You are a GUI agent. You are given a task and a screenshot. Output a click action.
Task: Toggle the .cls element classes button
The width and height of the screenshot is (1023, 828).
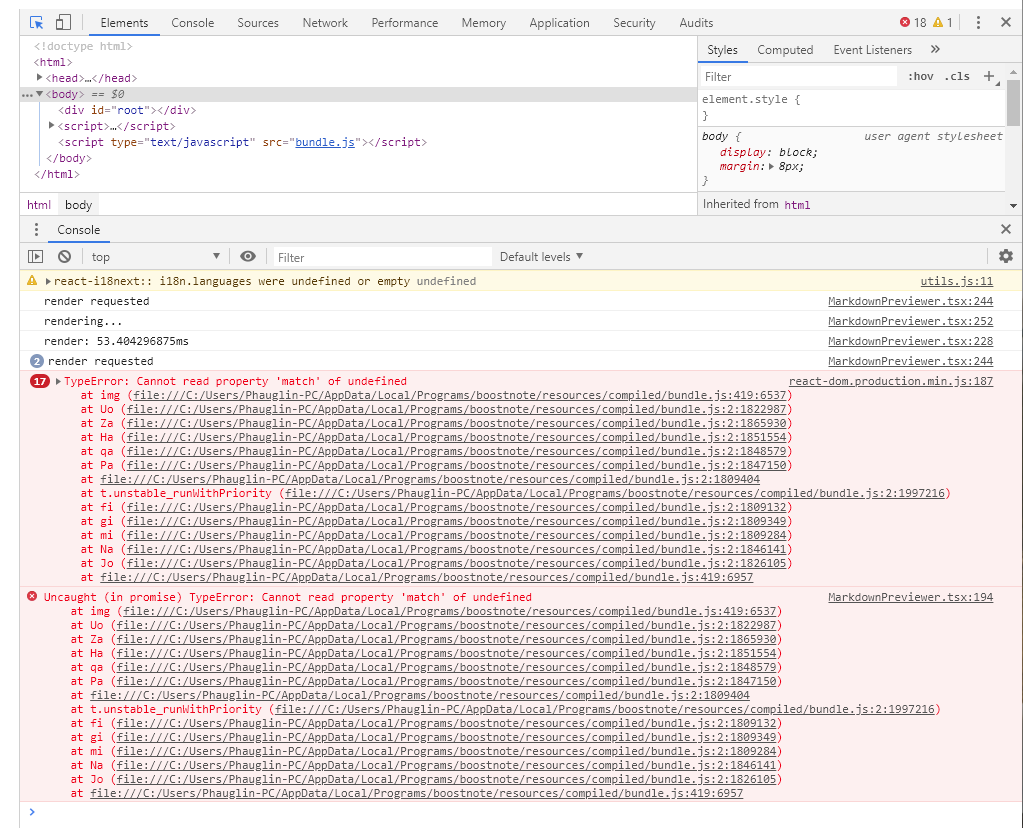(x=956, y=76)
